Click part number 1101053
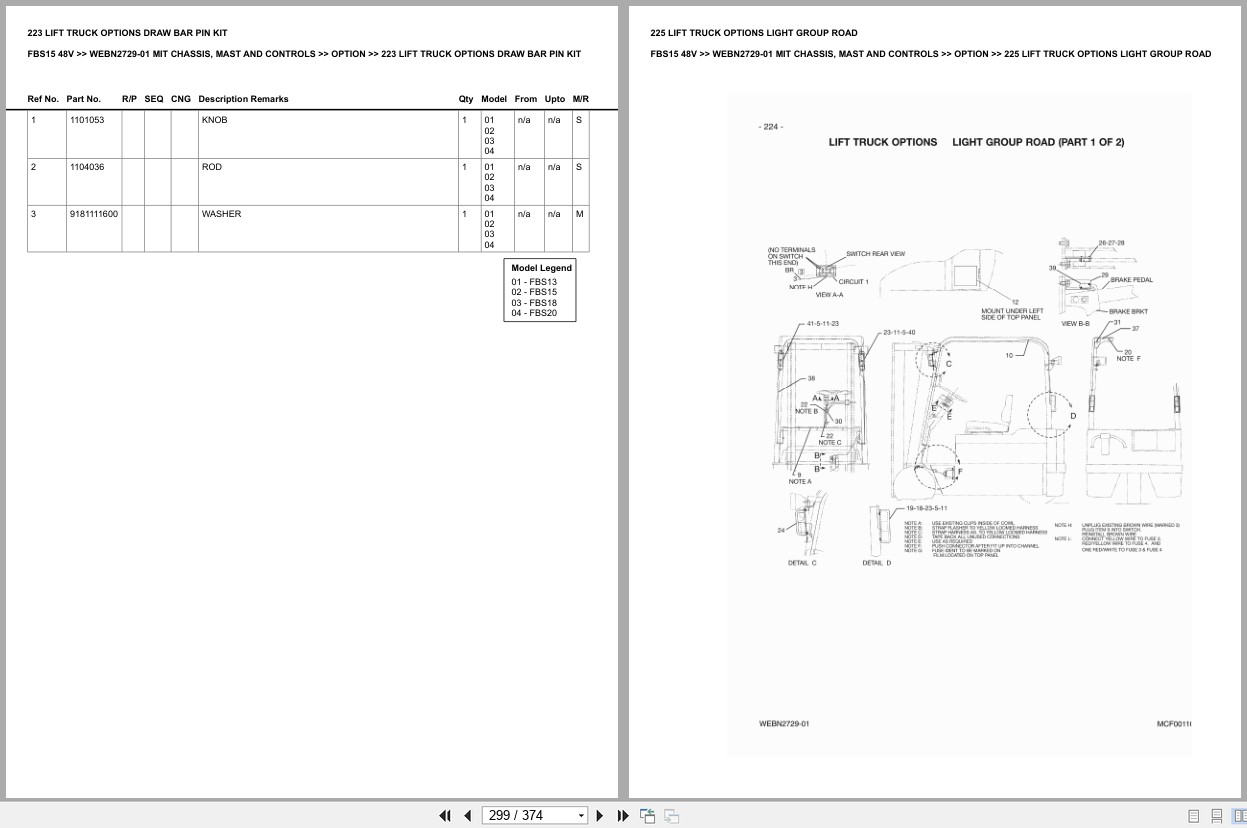1247x828 pixels. [87, 120]
